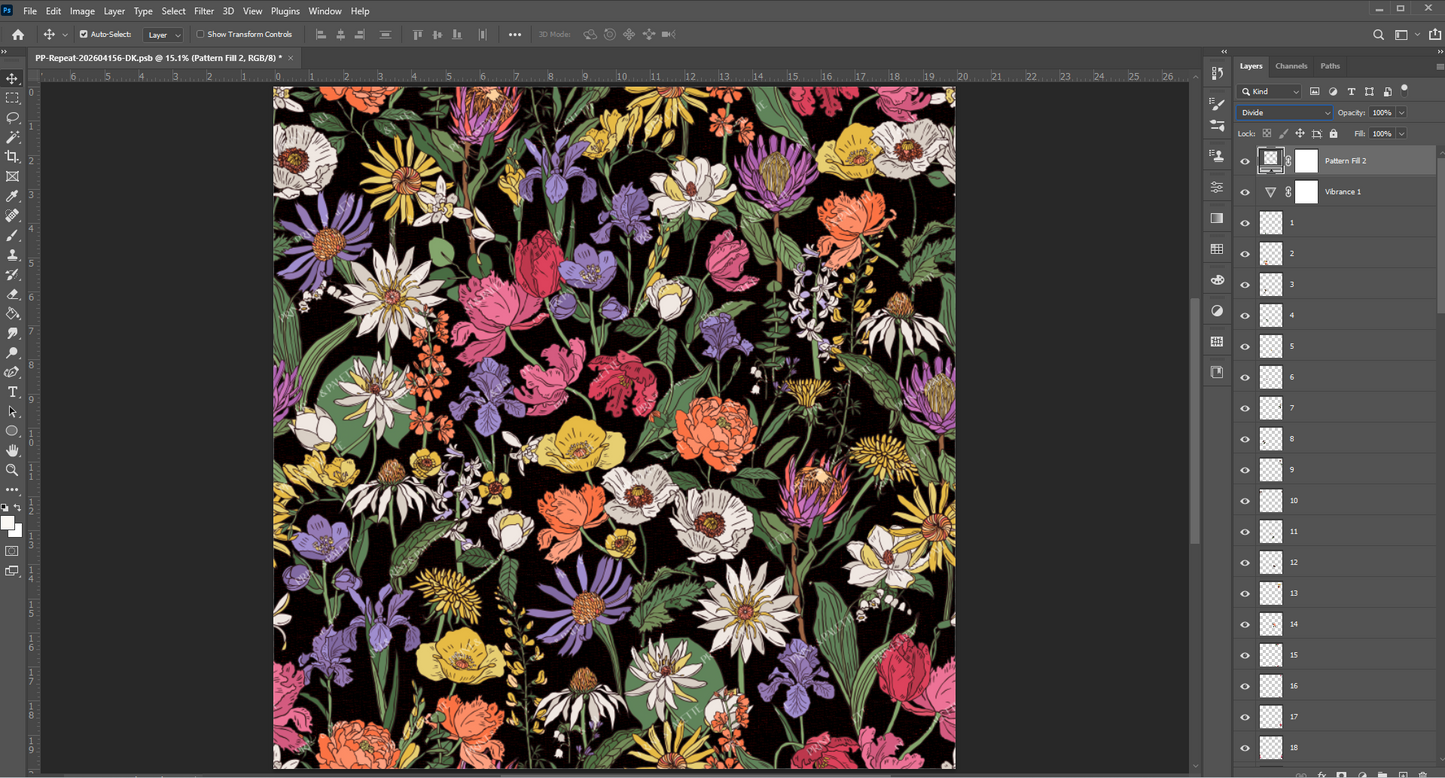Activate the Horizontal Type tool
The height and width of the screenshot is (778, 1445).
12,392
